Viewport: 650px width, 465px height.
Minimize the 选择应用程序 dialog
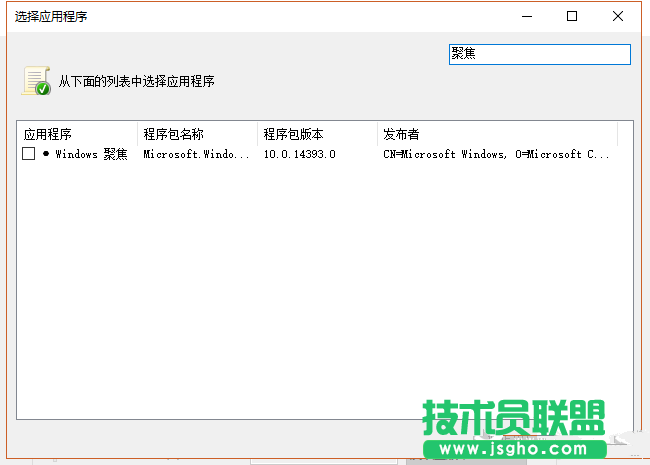pyautogui.click(x=527, y=17)
